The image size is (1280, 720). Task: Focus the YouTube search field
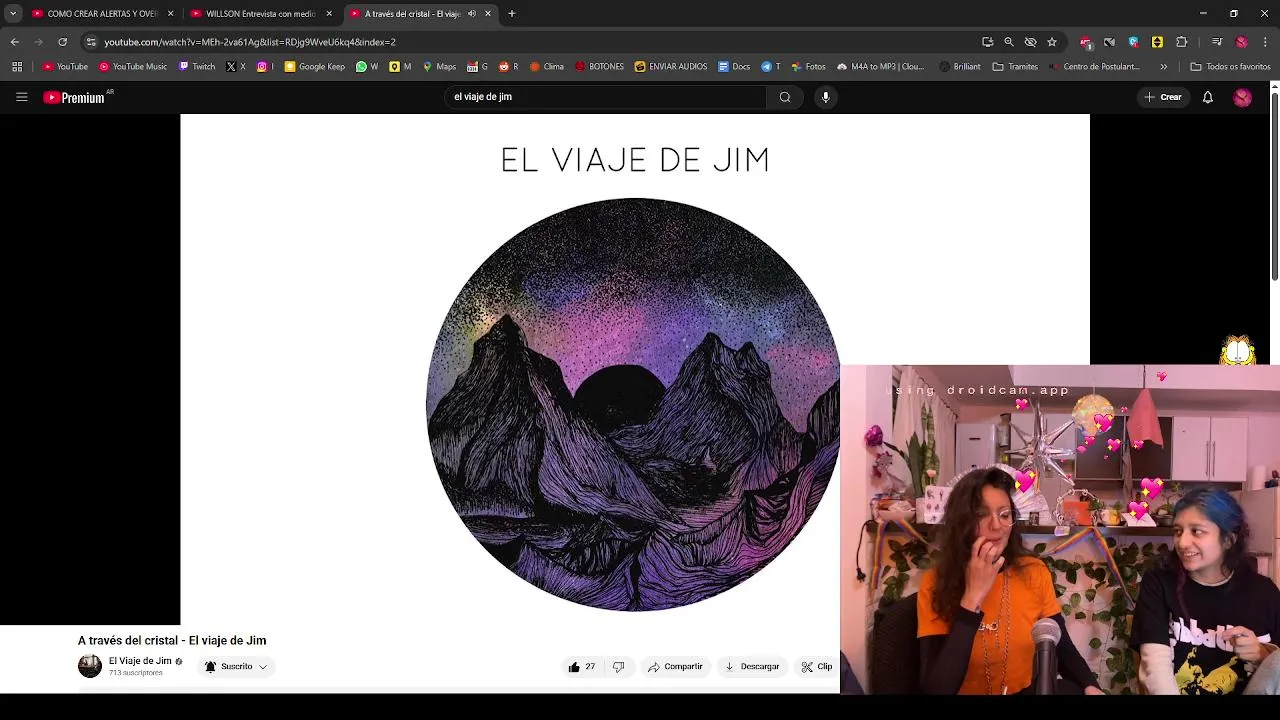tap(606, 97)
